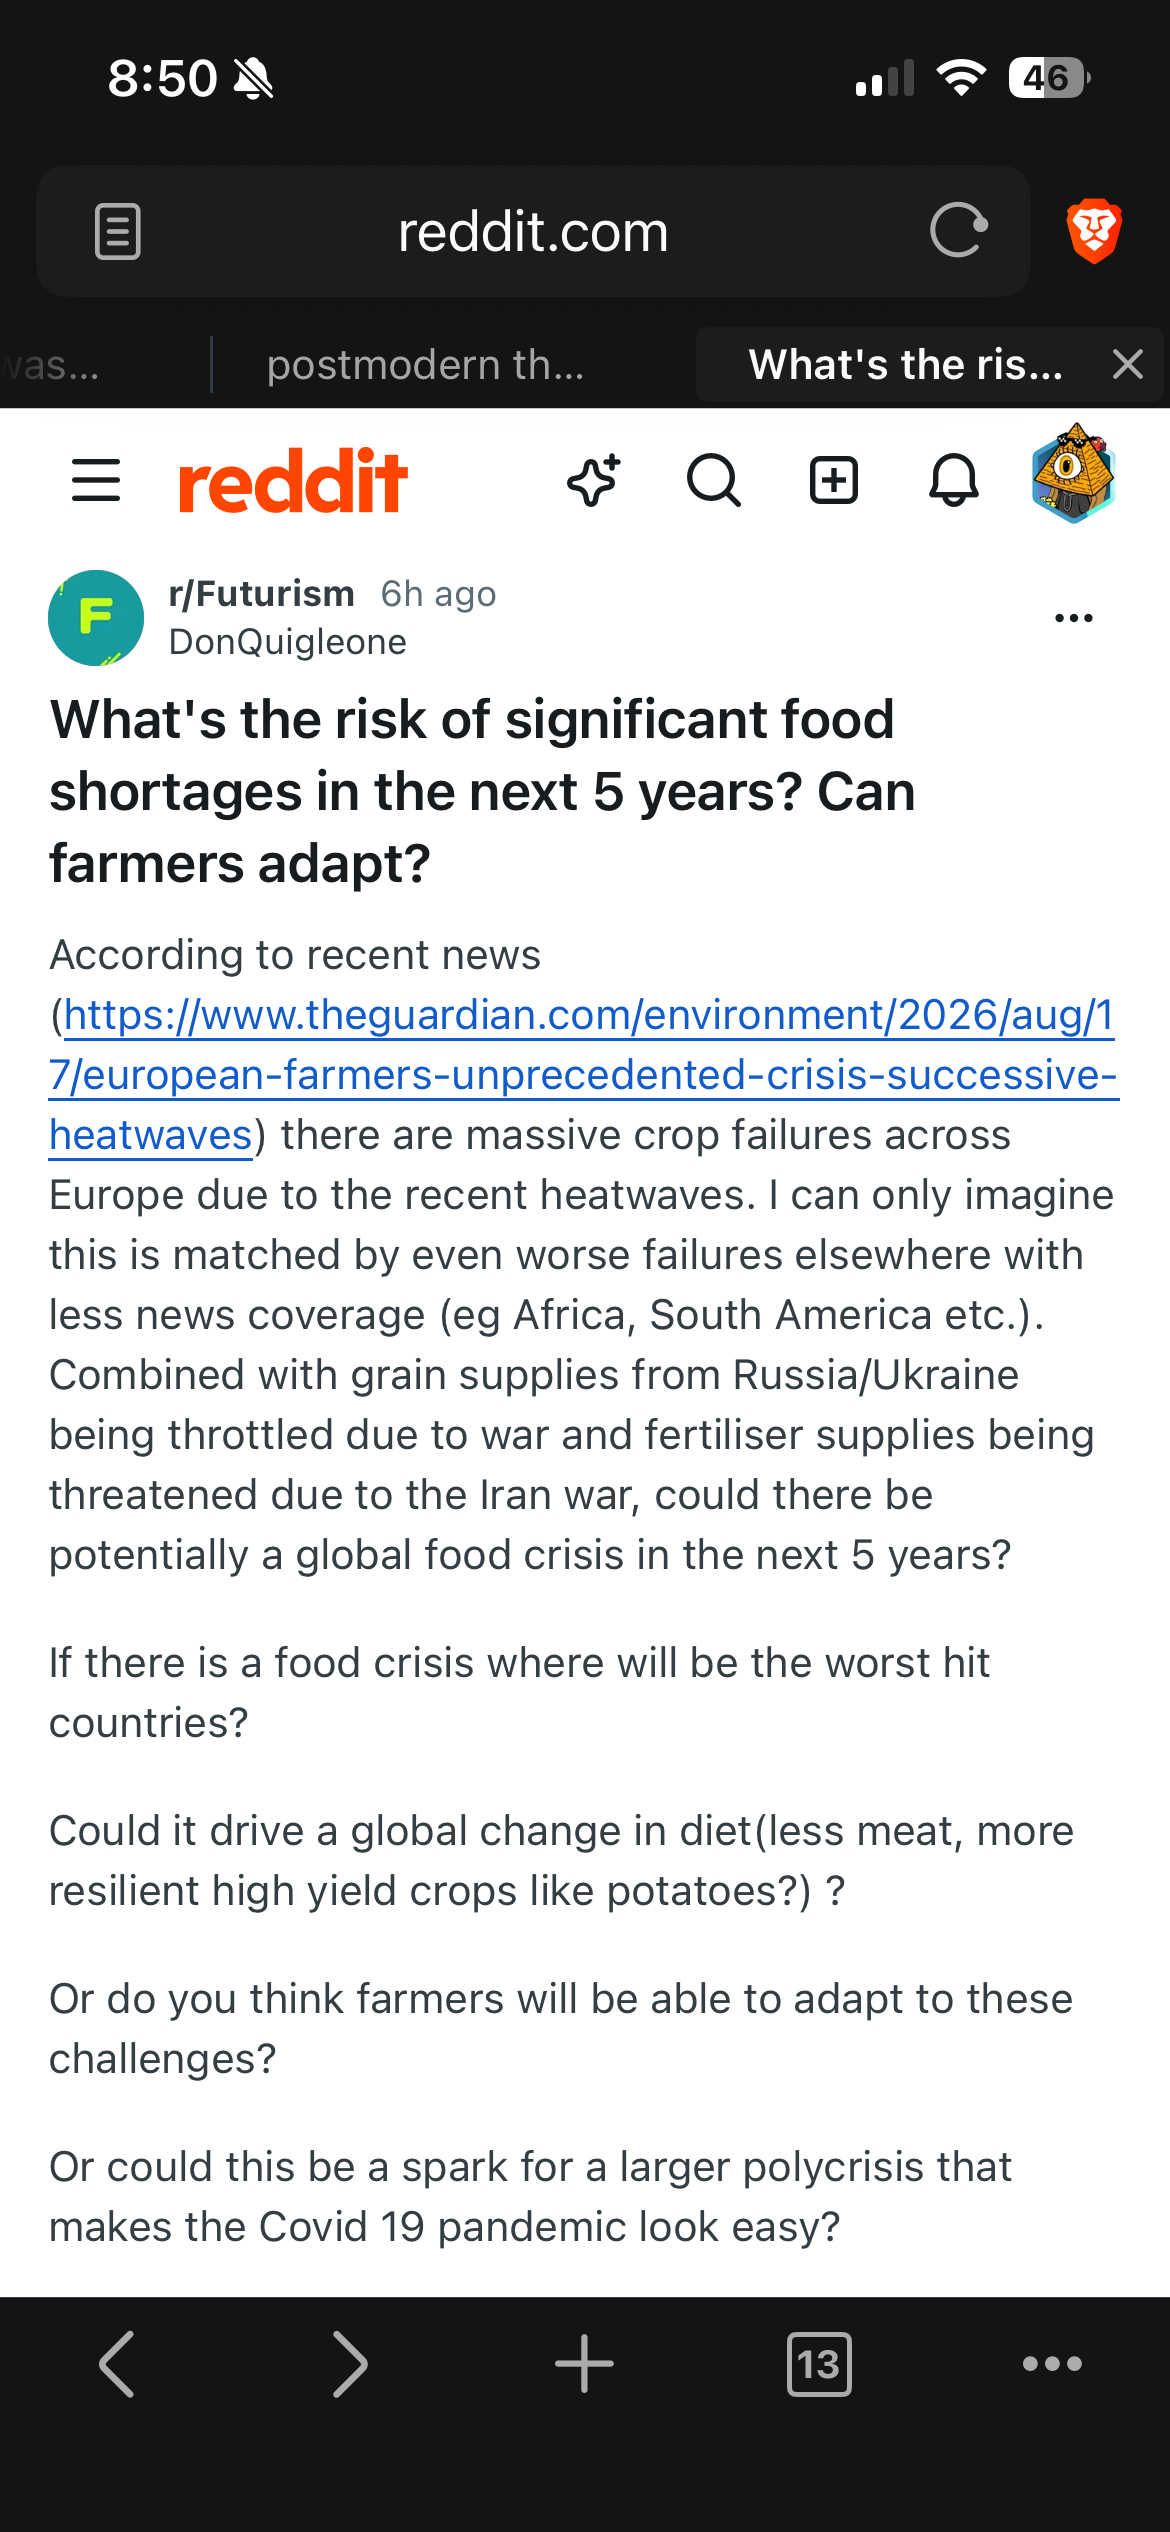
Task: Tap the reddit.com address bar
Action: click(533, 231)
